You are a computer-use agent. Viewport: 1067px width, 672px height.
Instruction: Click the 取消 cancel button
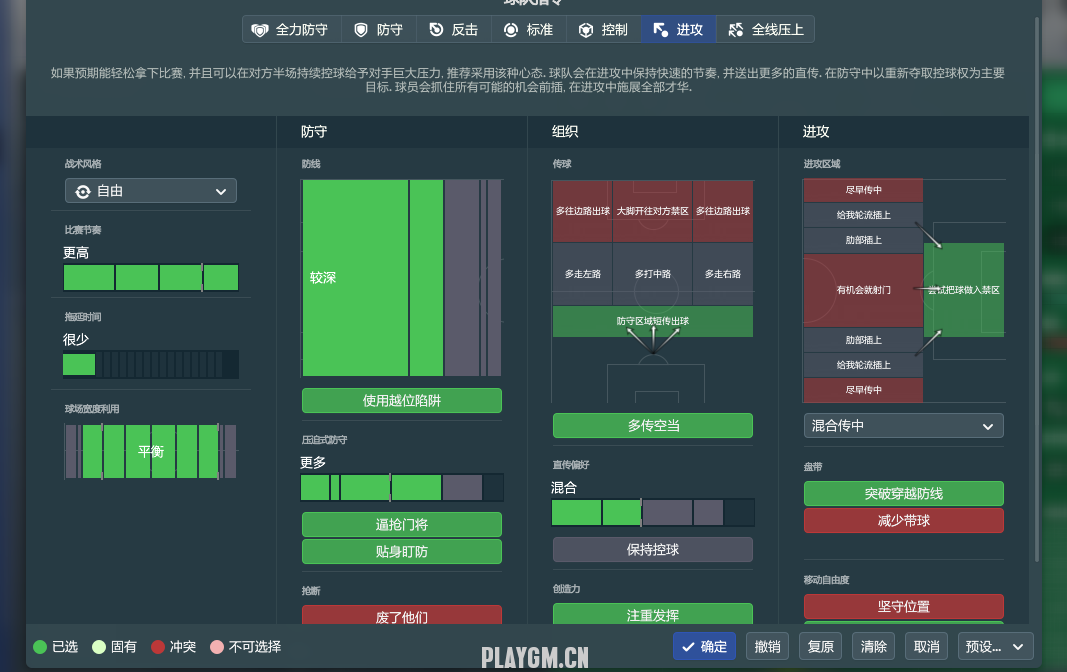[926, 647]
